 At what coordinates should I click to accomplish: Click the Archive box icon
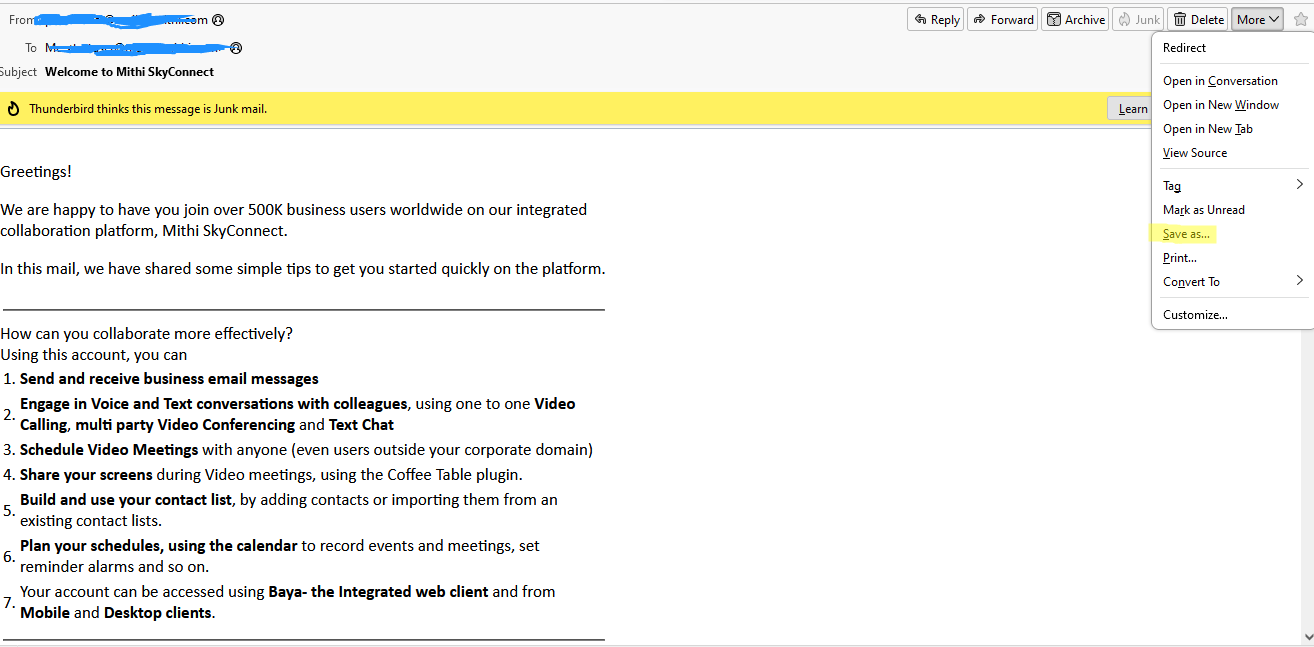1054,19
